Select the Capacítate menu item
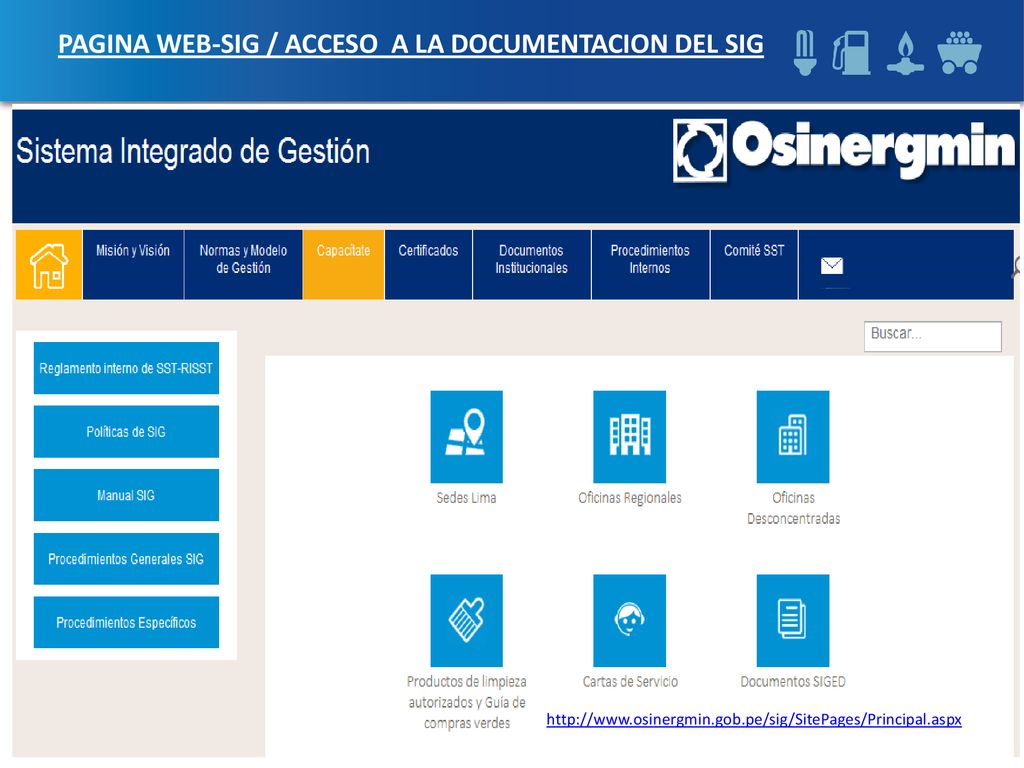This screenshot has height=768, width=1024. (344, 264)
